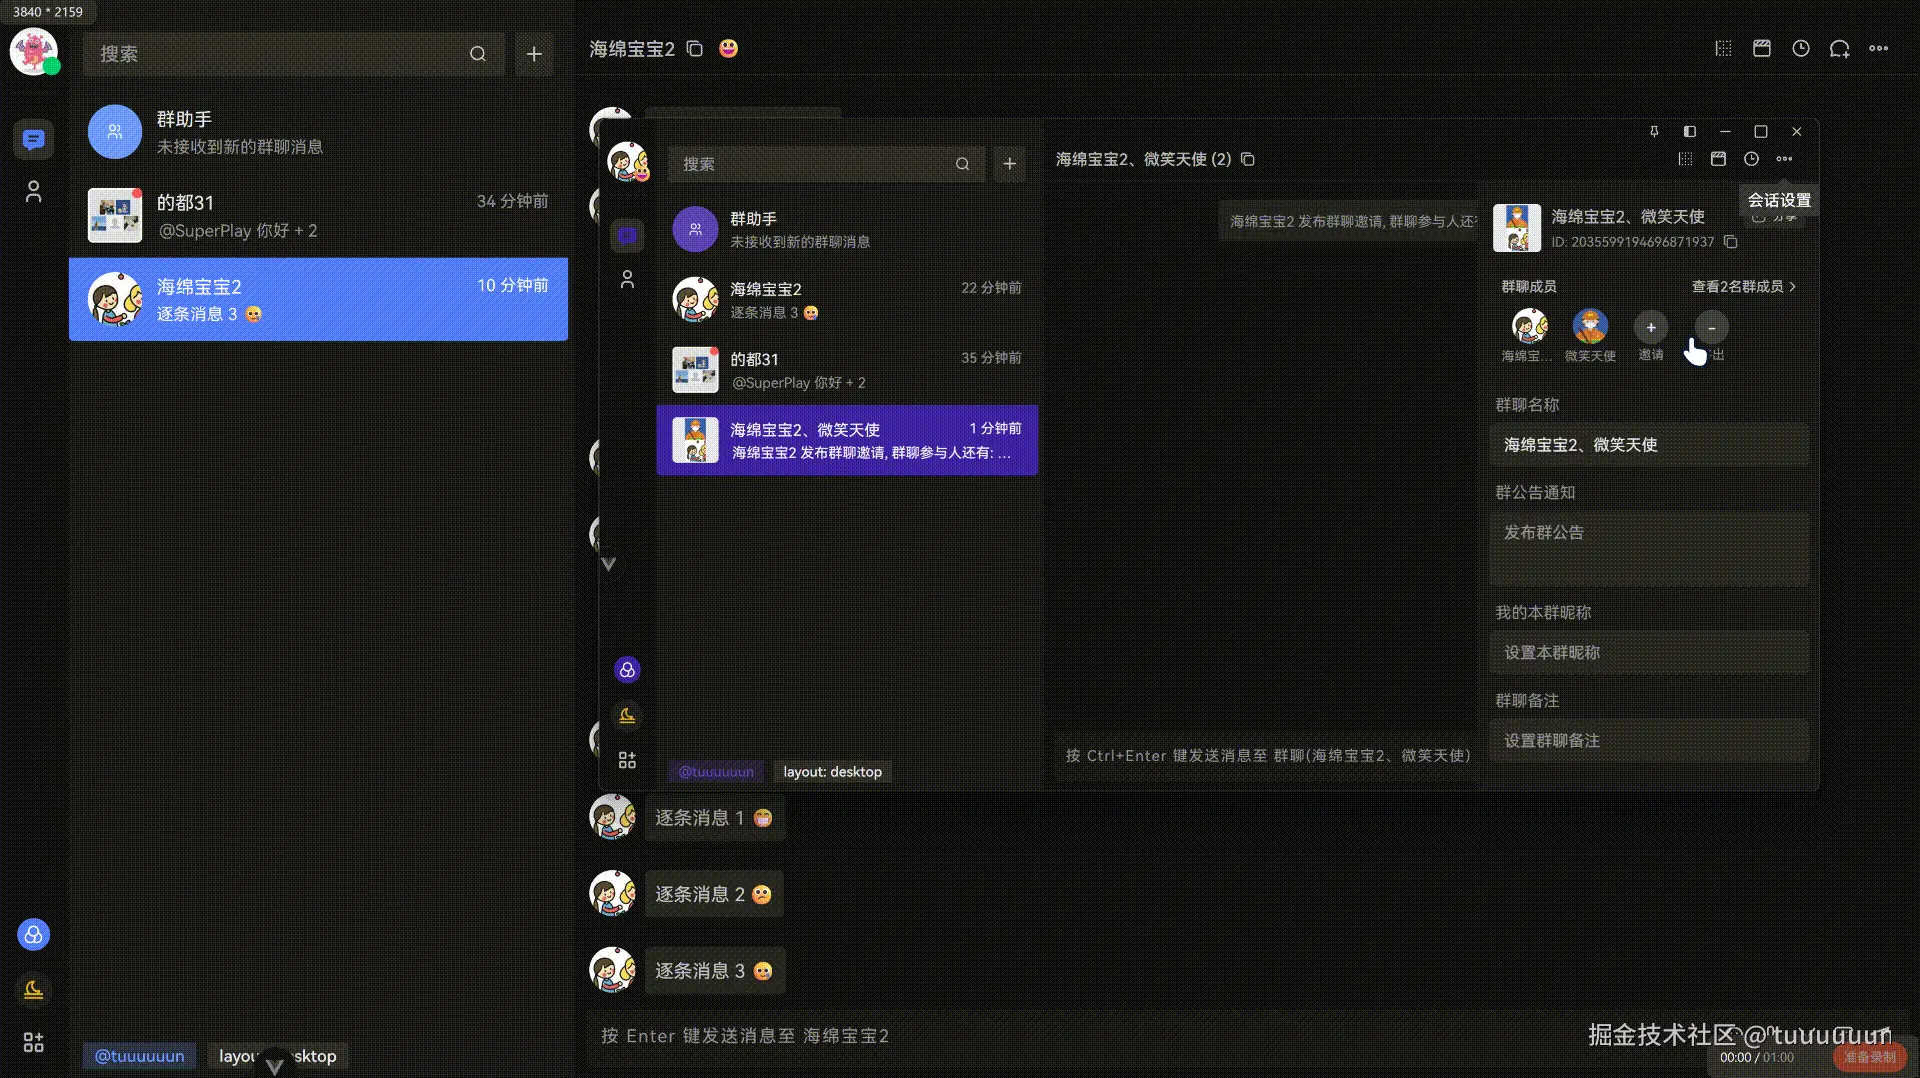This screenshot has width=1920, height=1078.
Task: Open the mini-apps grid icon at sidebar bottom
Action: click(x=33, y=1043)
